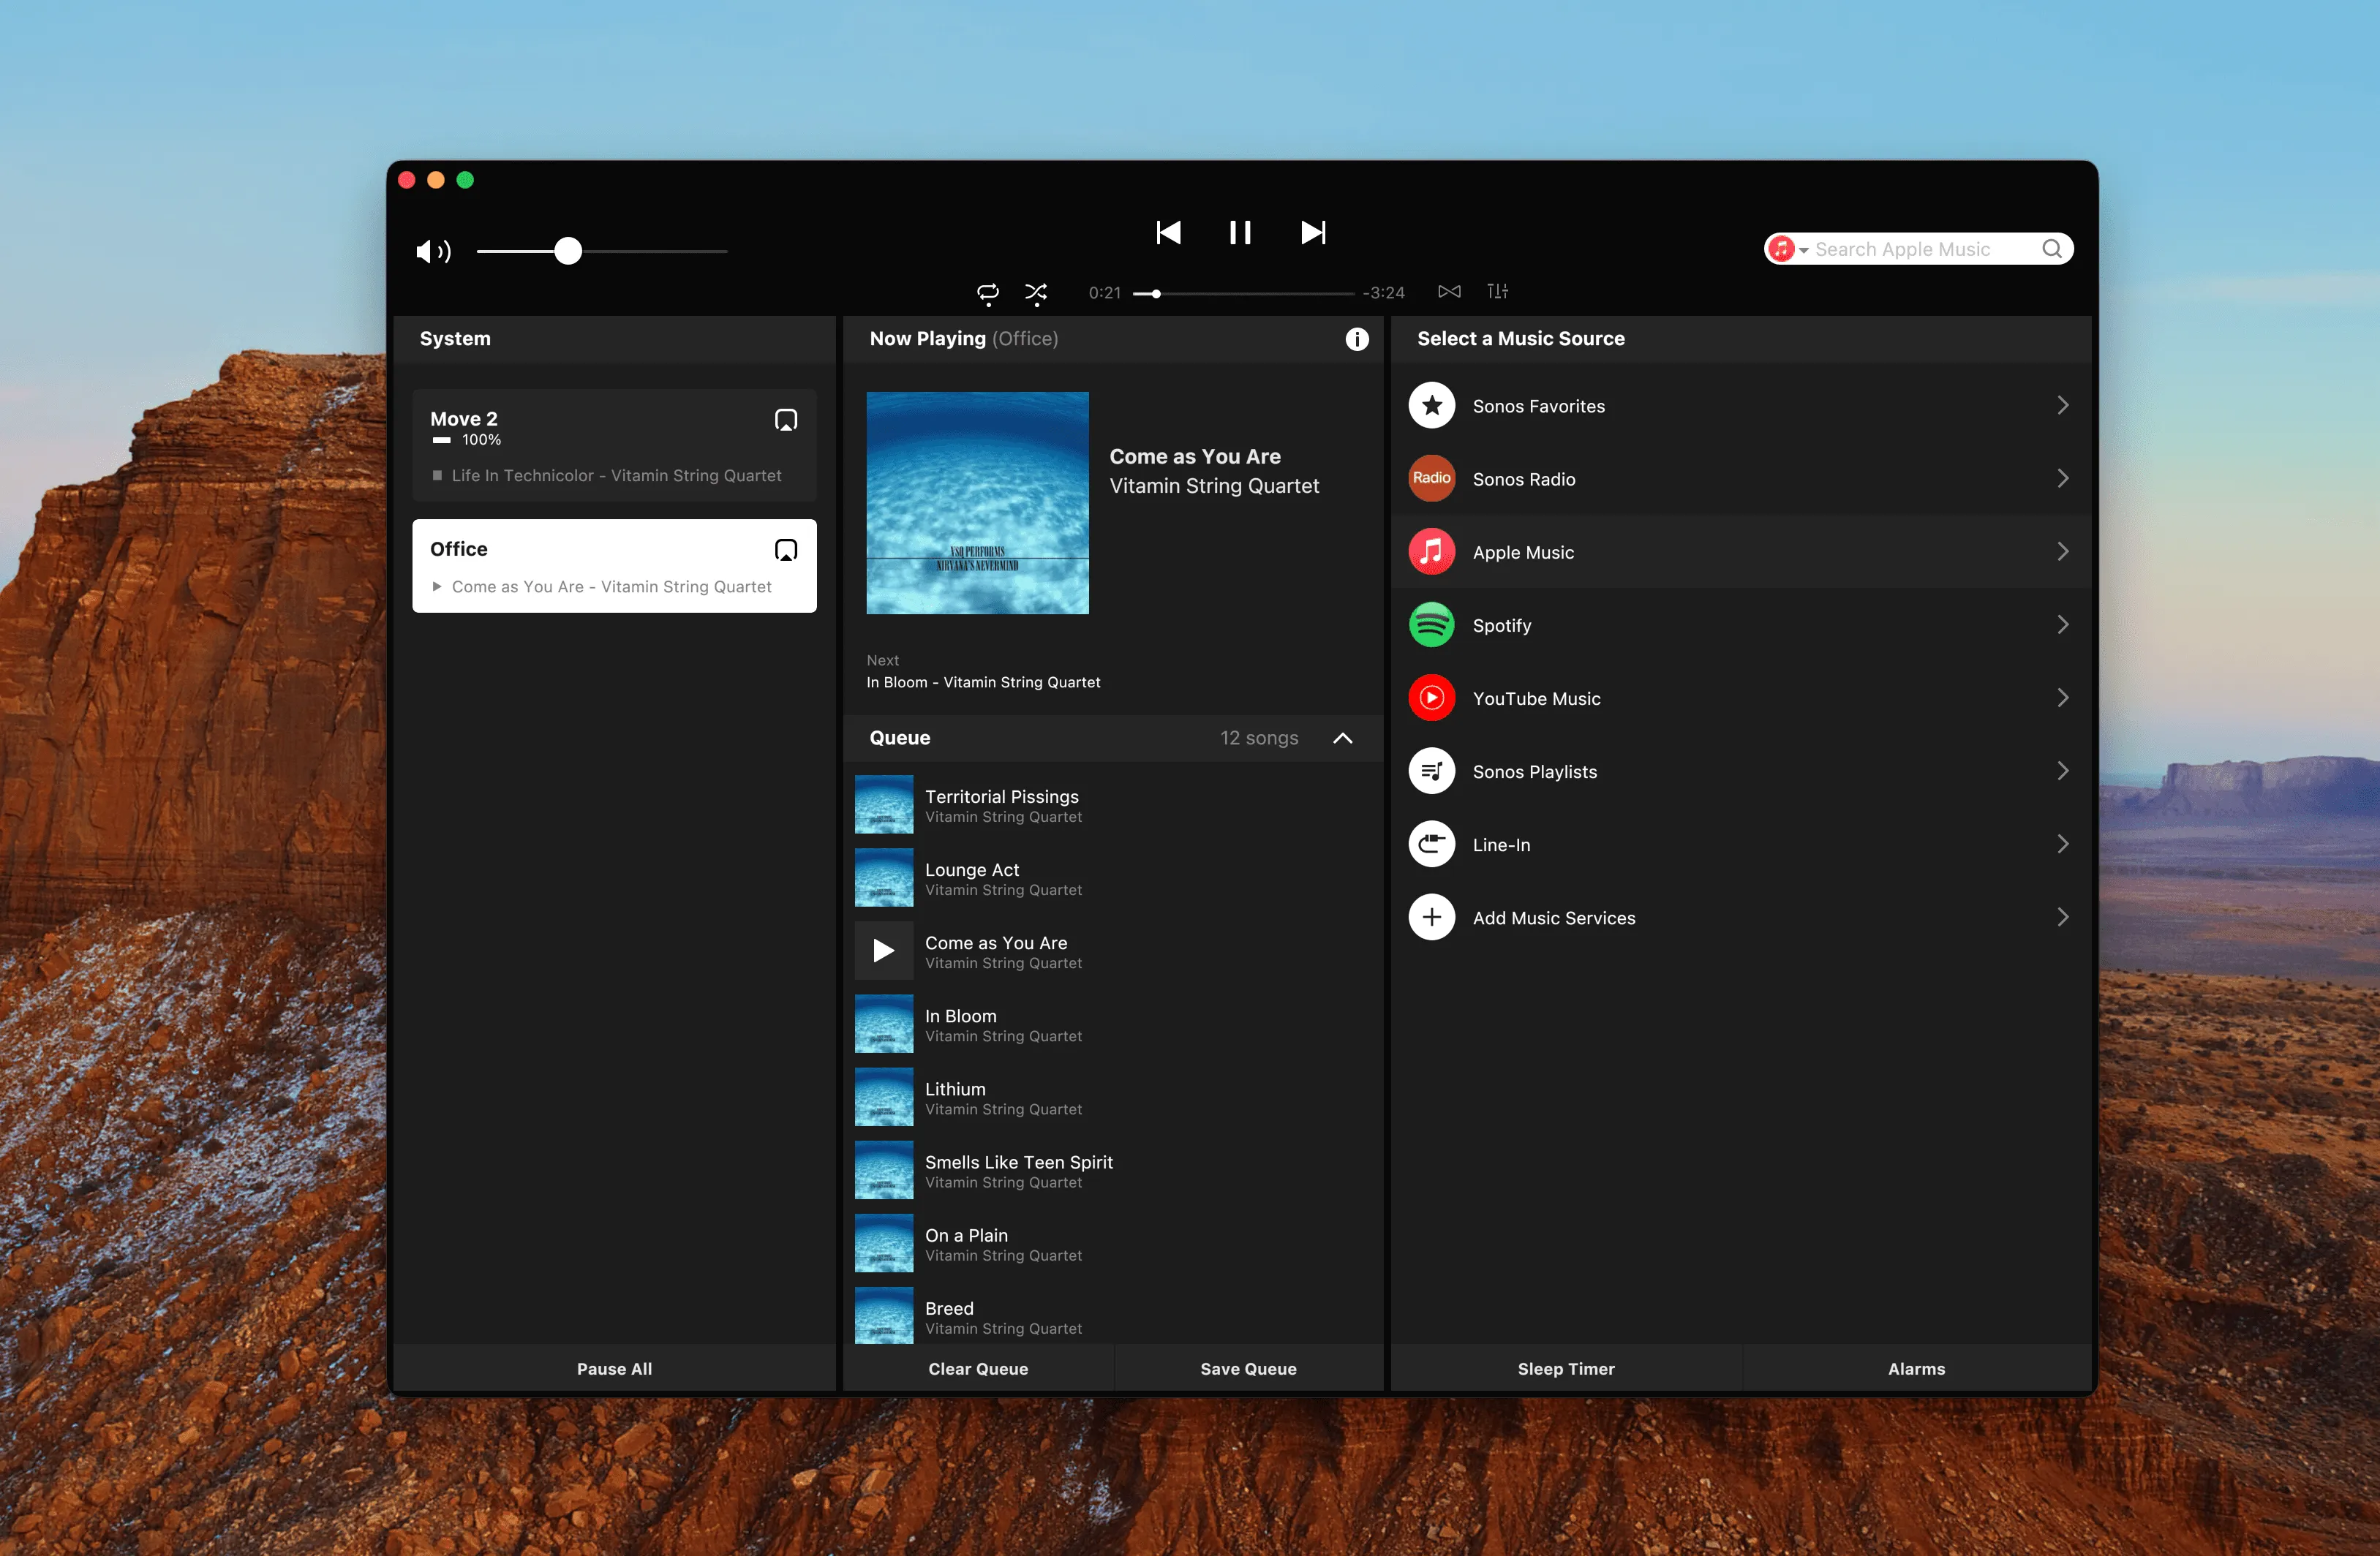The image size is (2380, 1556).
Task: Toggle crossfade between tracks
Action: click(x=1449, y=291)
